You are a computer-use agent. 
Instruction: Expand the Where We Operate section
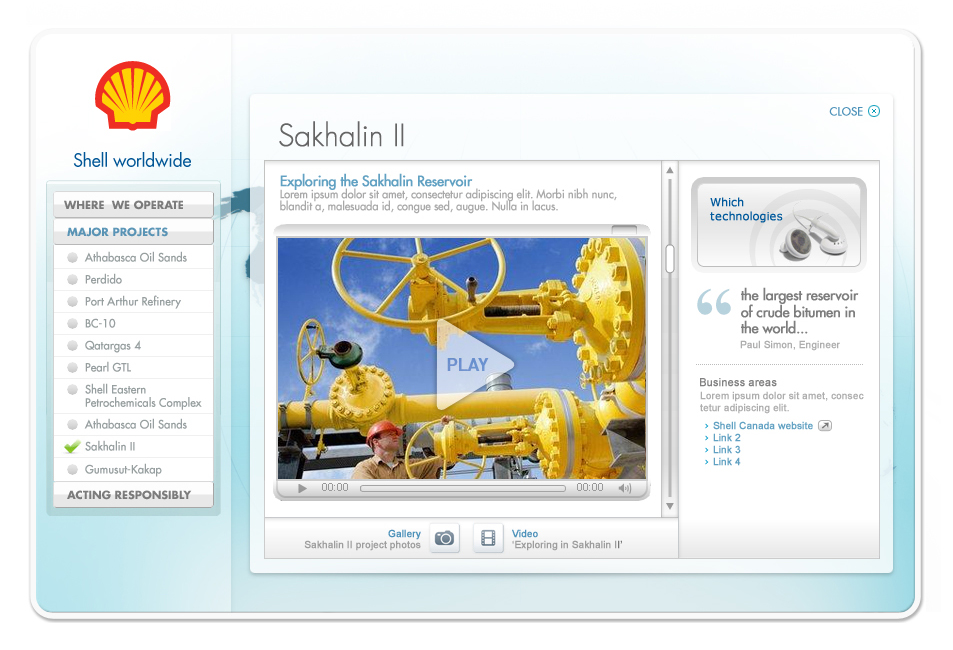point(133,205)
